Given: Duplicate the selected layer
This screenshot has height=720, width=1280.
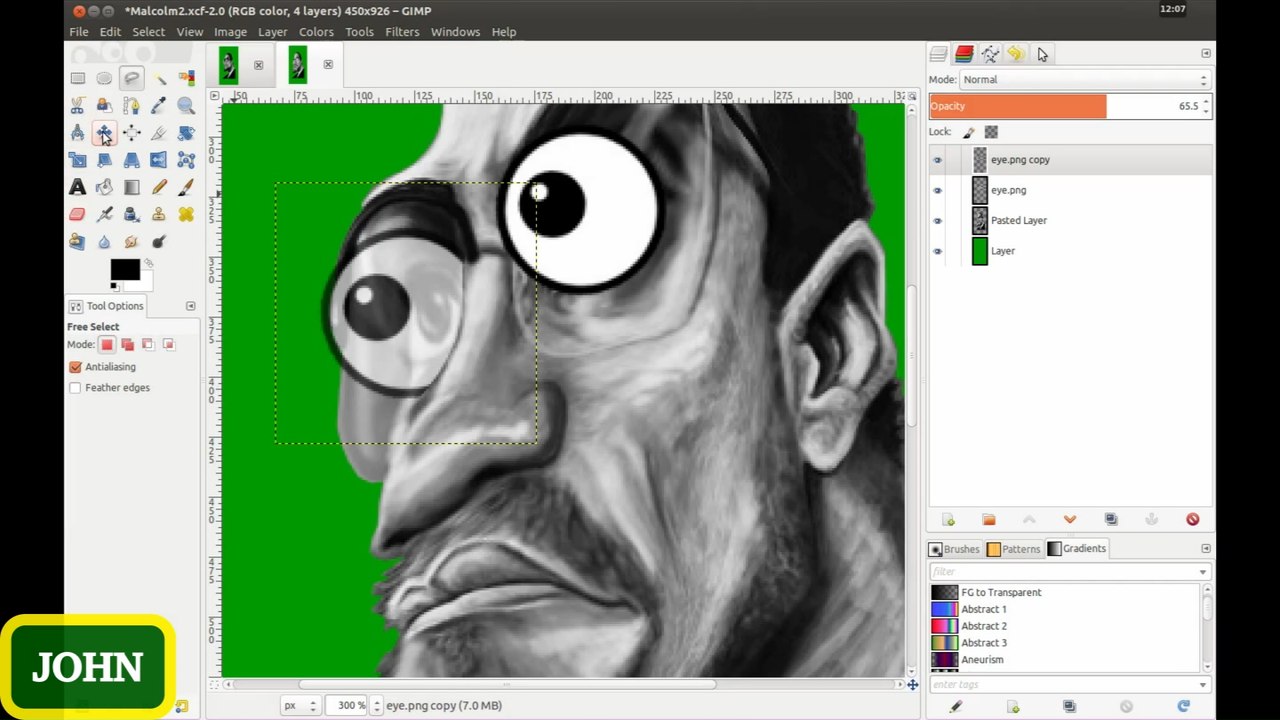Looking at the screenshot, I should 1111,519.
